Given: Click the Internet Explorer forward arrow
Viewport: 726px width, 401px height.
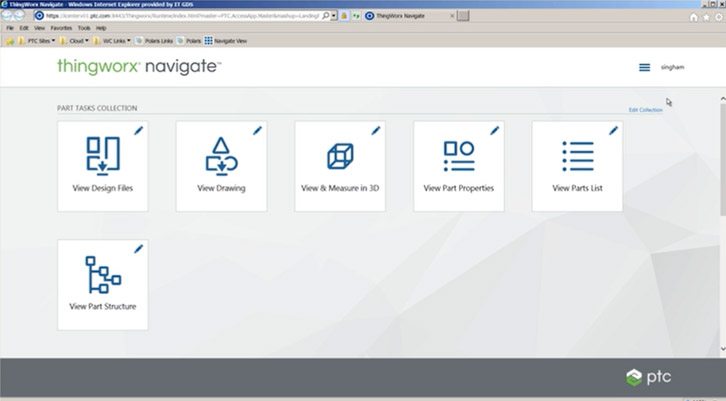Looking at the screenshot, I should (x=19, y=15).
